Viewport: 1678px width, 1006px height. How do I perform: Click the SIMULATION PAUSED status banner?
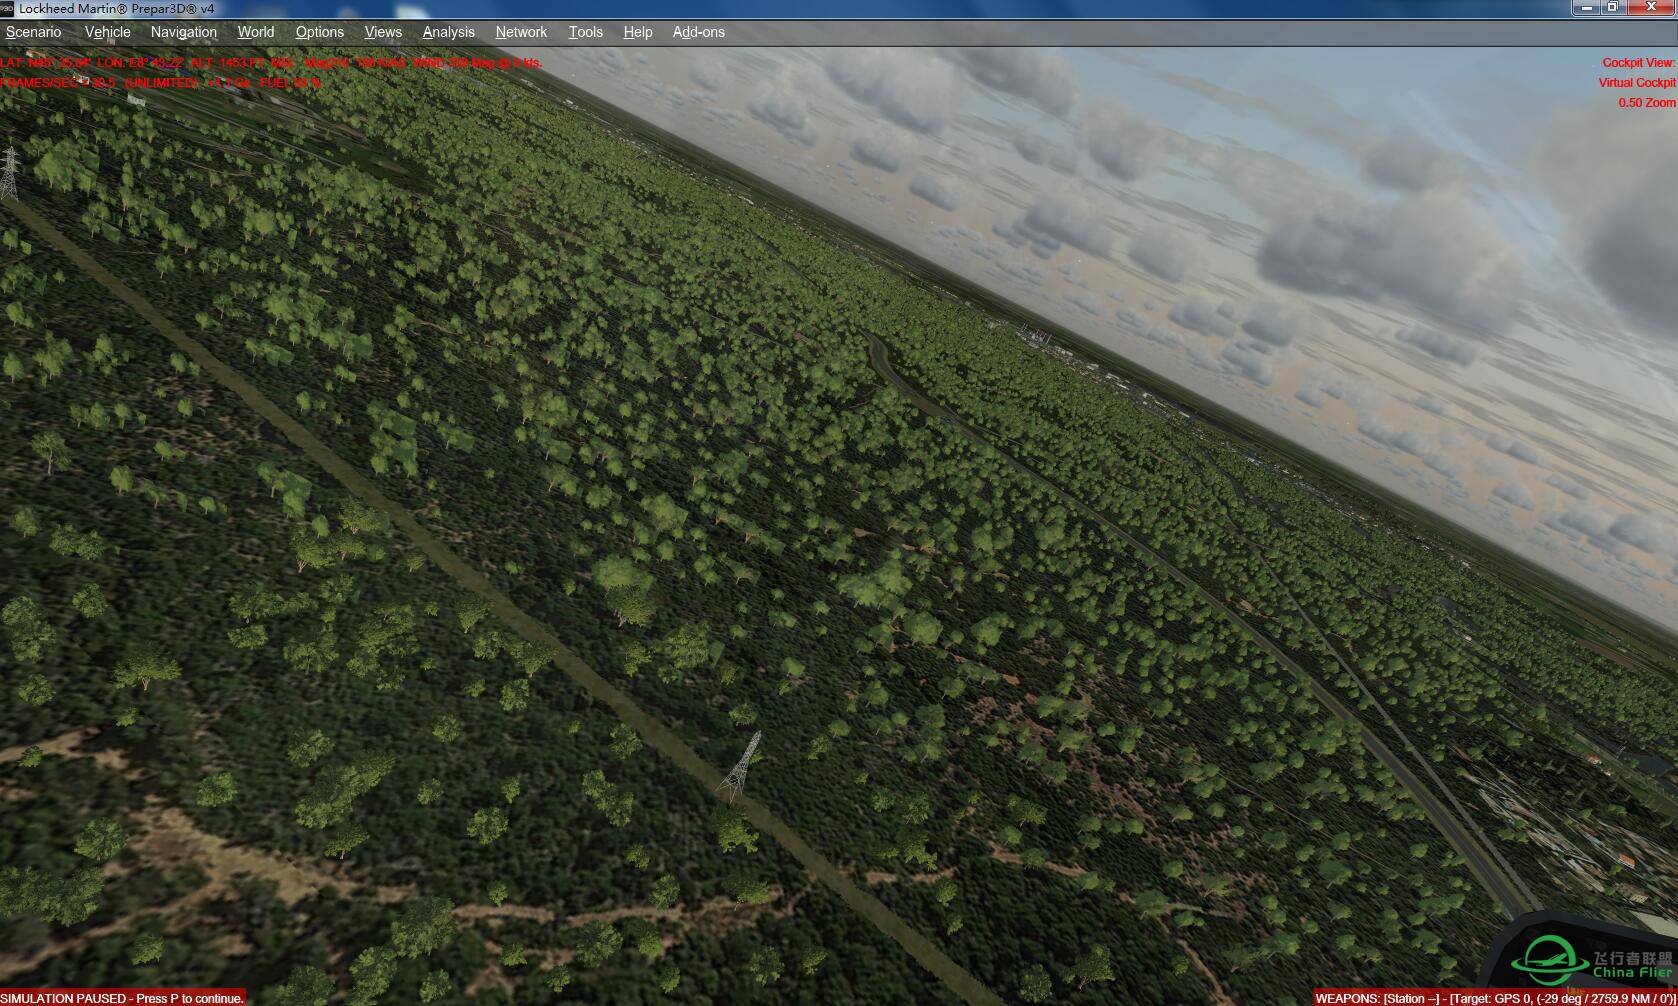(120, 998)
